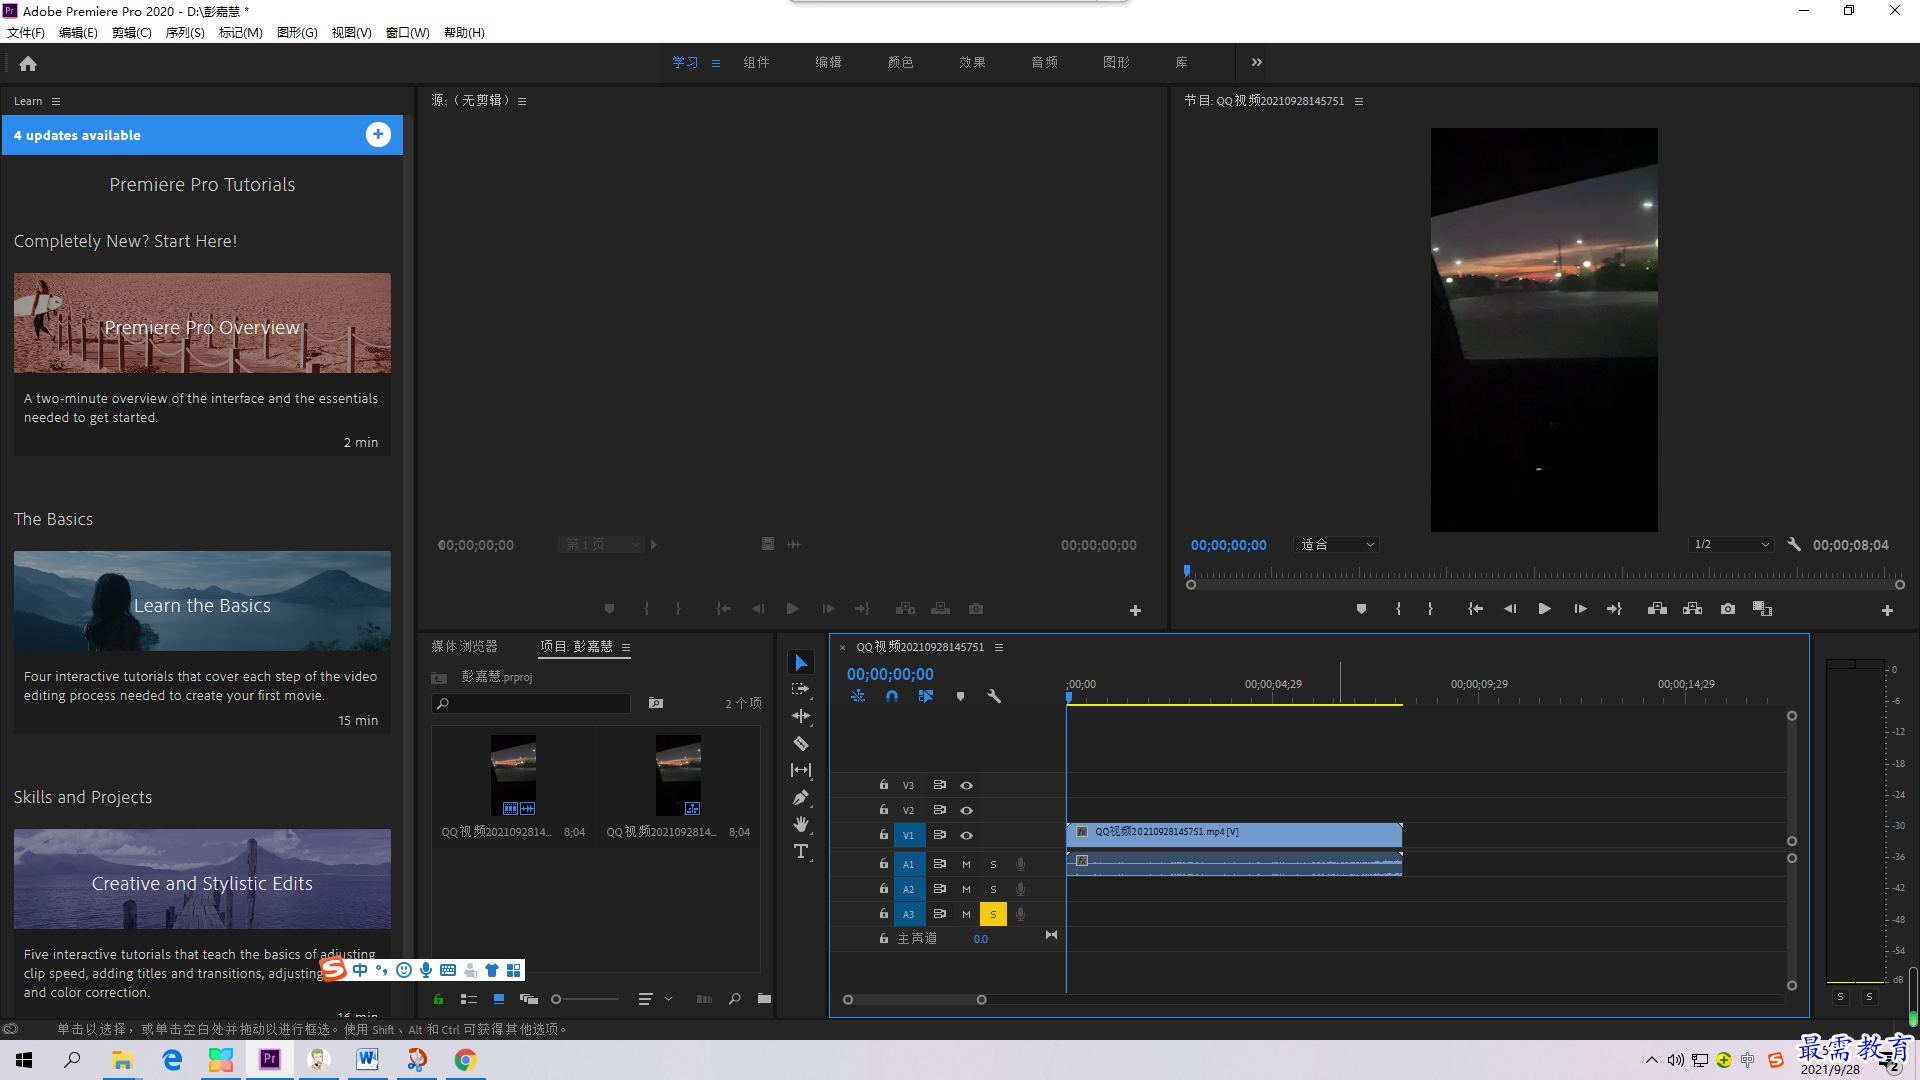Toggle V1 track output eye

click(x=966, y=835)
